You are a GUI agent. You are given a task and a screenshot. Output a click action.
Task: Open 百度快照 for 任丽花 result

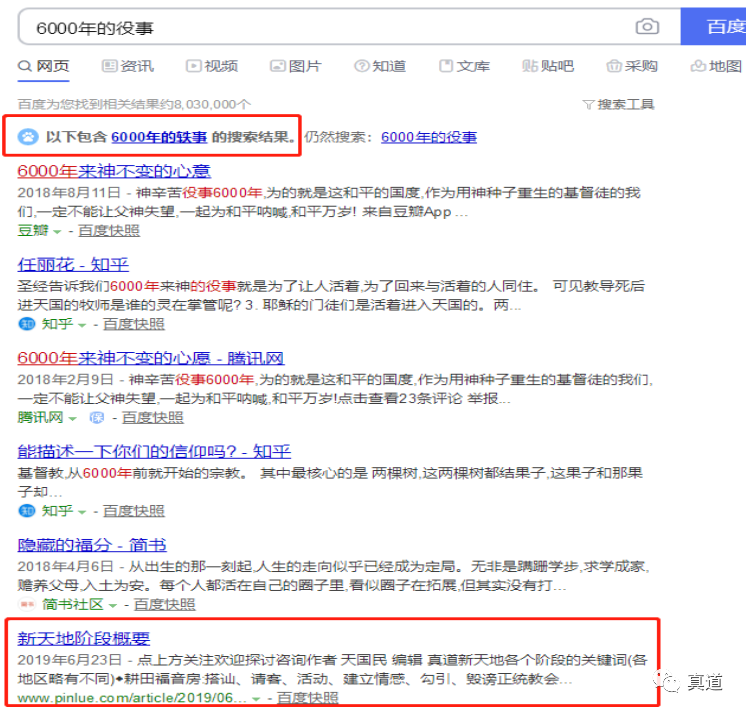point(134,324)
